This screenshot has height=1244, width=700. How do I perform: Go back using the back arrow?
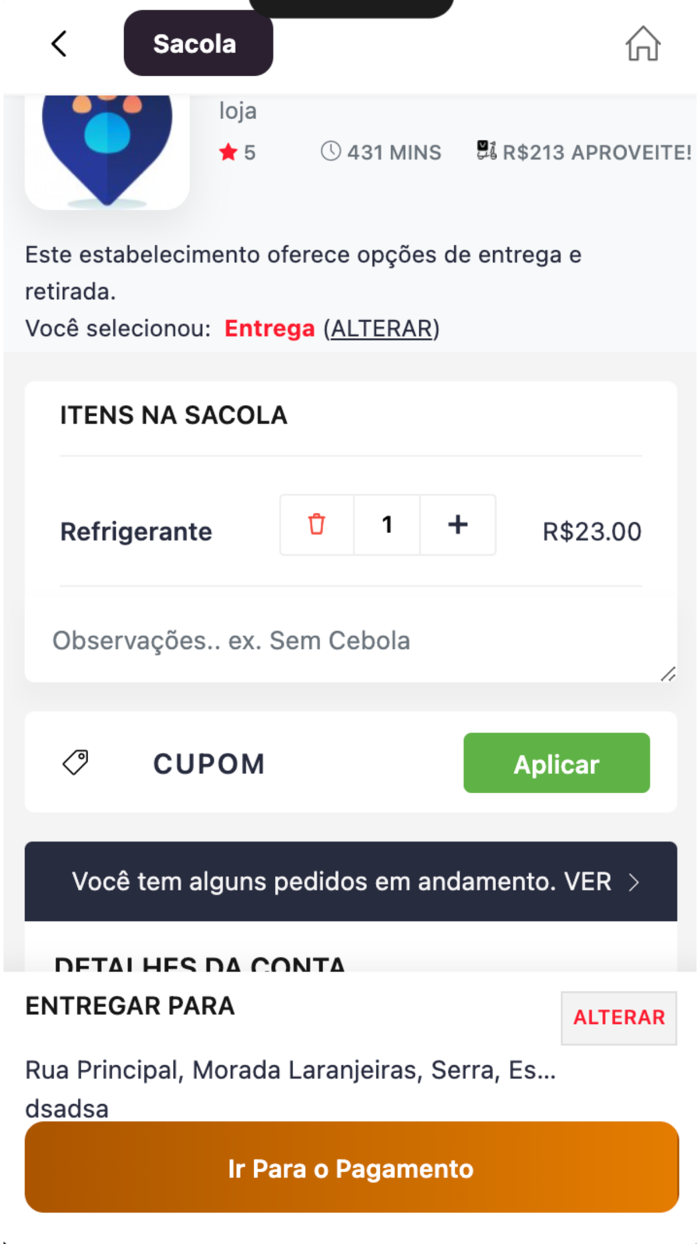(x=58, y=44)
